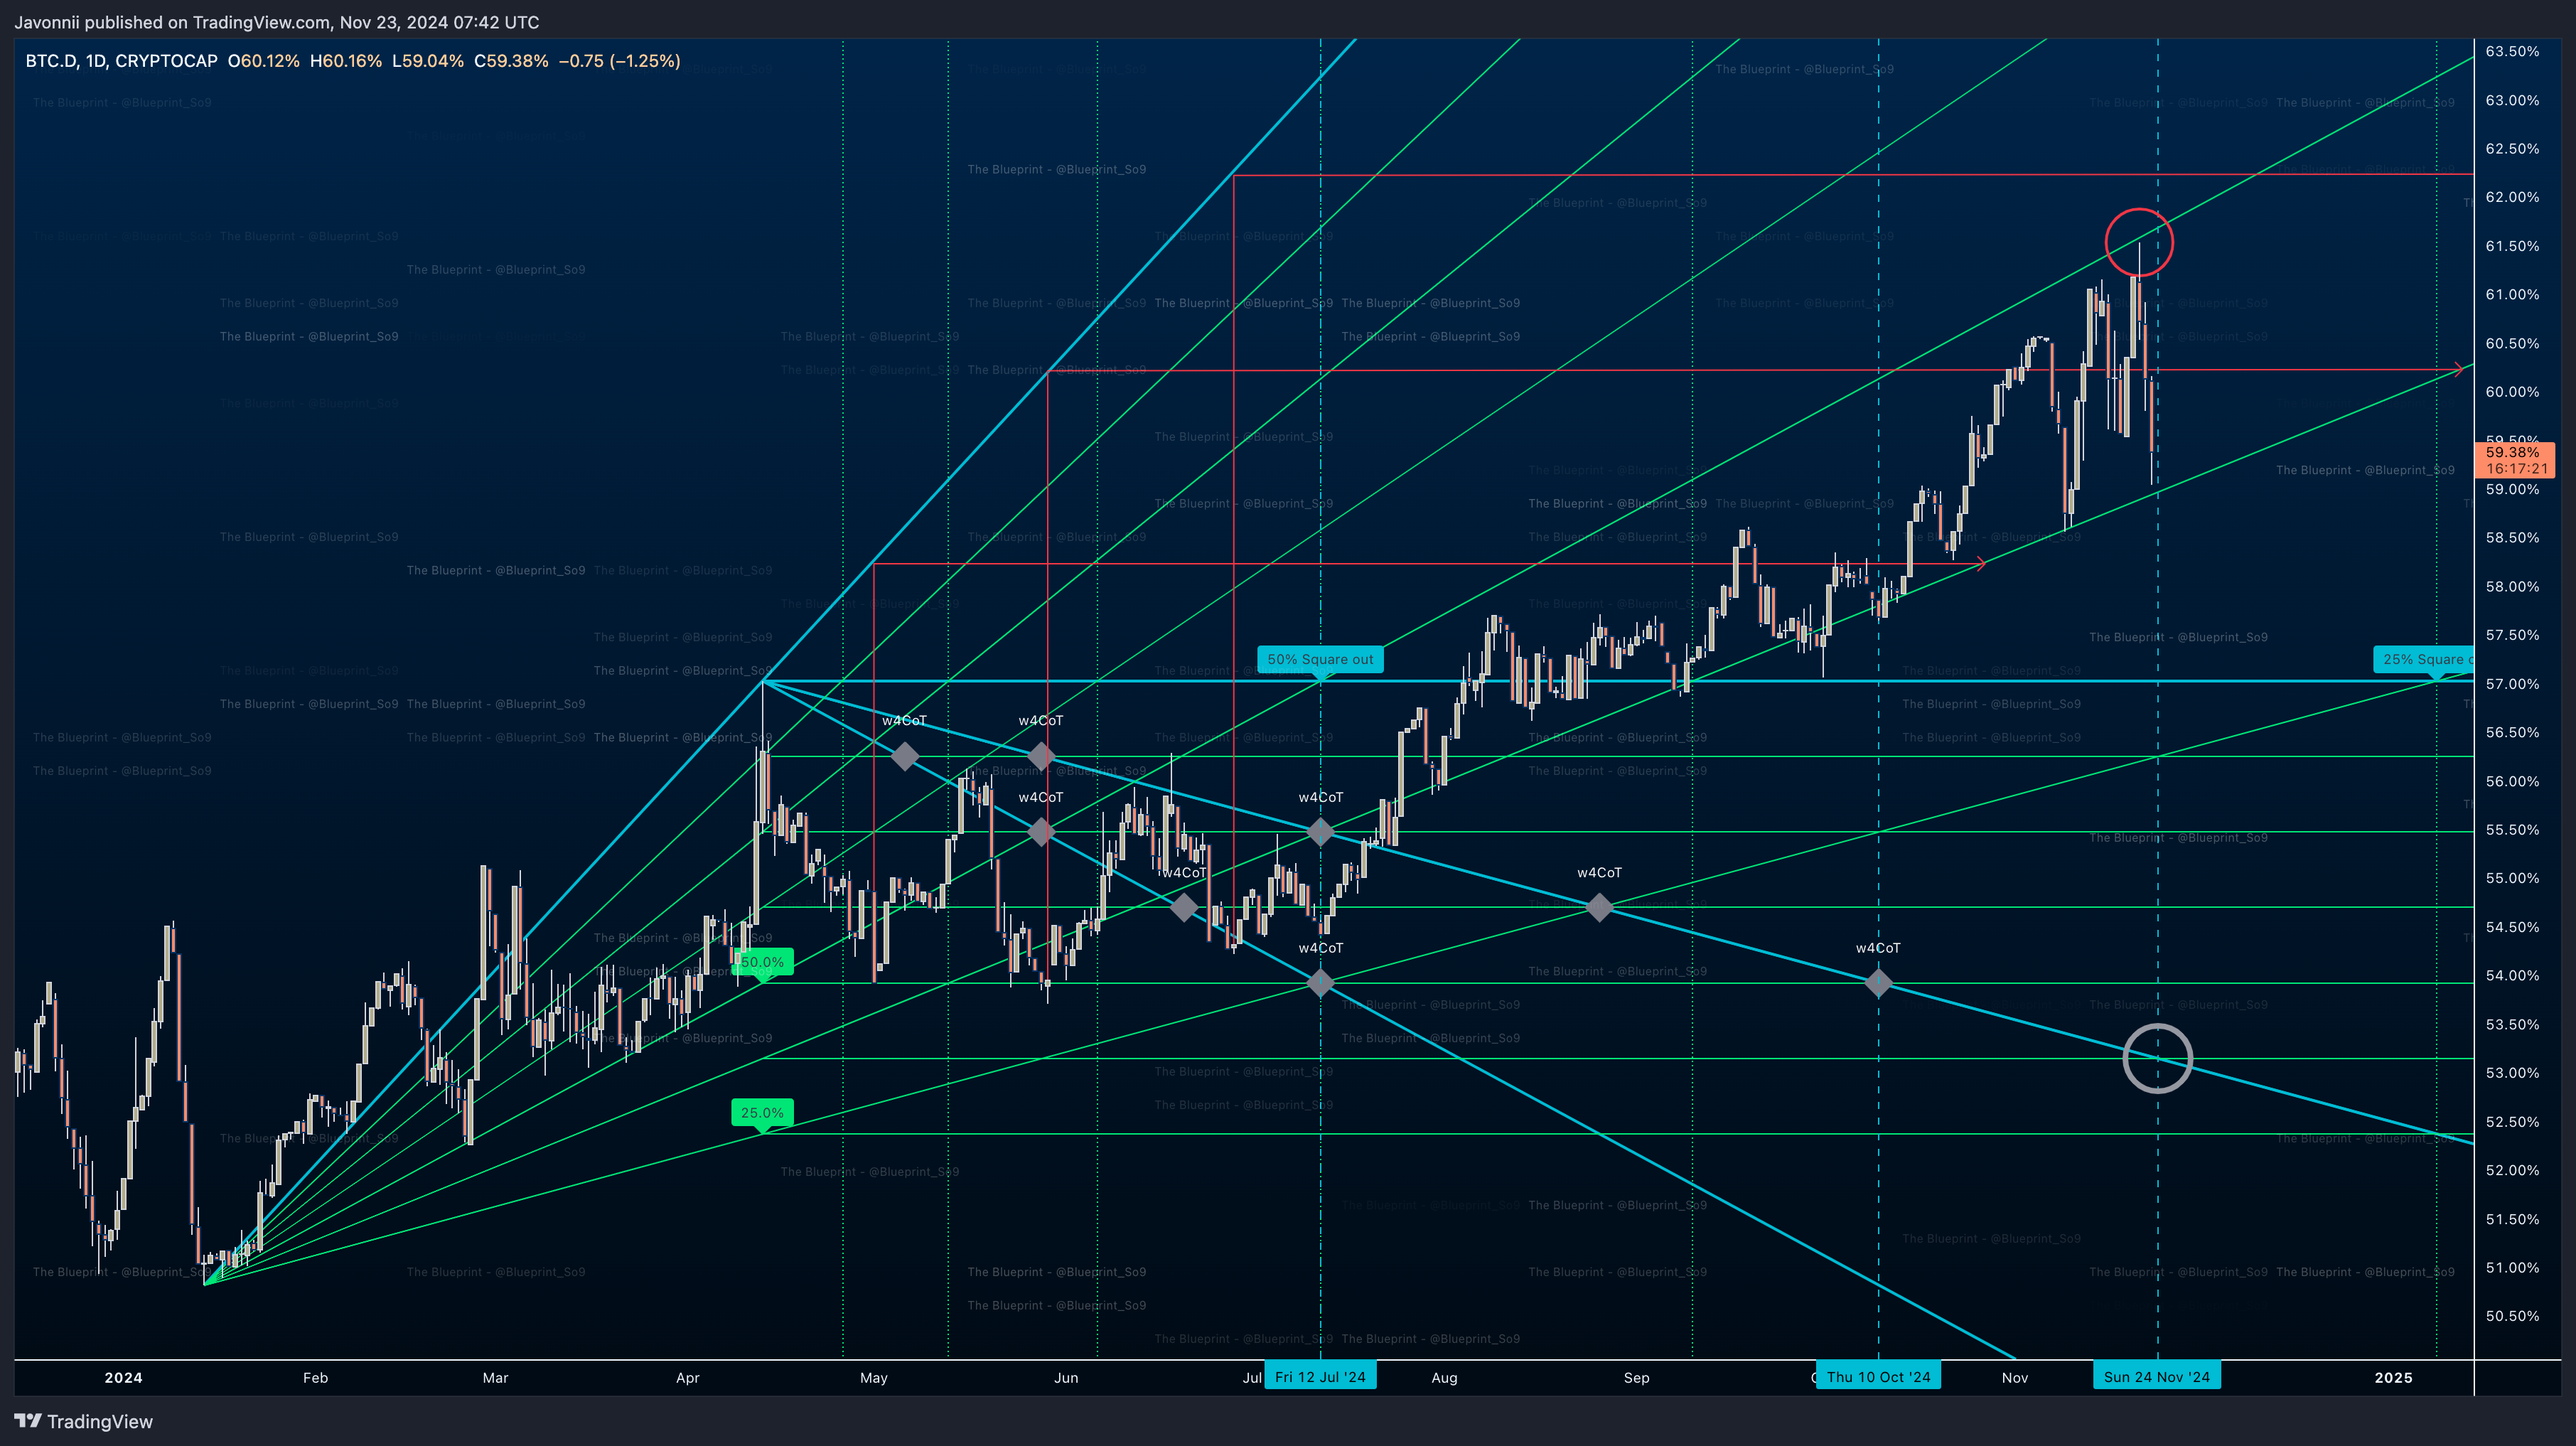2576x1446 pixels.
Task: Click the 'Apr' label on the time axis
Action: coord(688,1378)
